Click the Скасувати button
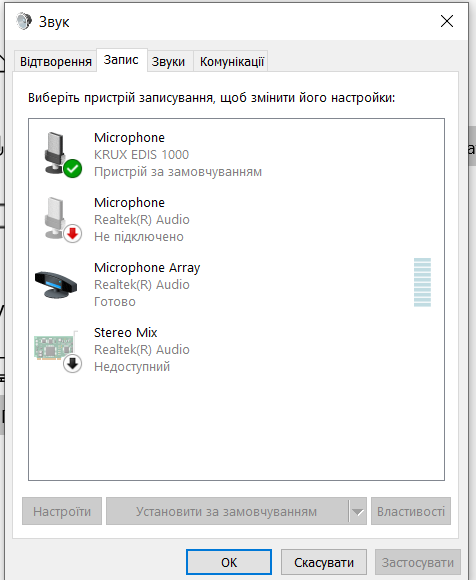The image size is (476, 580). [324, 562]
